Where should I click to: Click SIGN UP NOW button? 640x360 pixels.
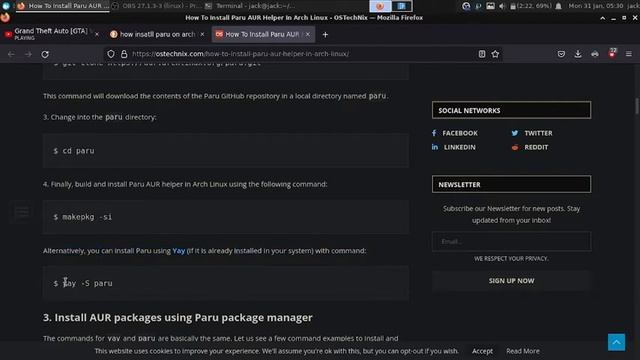(x=511, y=281)
